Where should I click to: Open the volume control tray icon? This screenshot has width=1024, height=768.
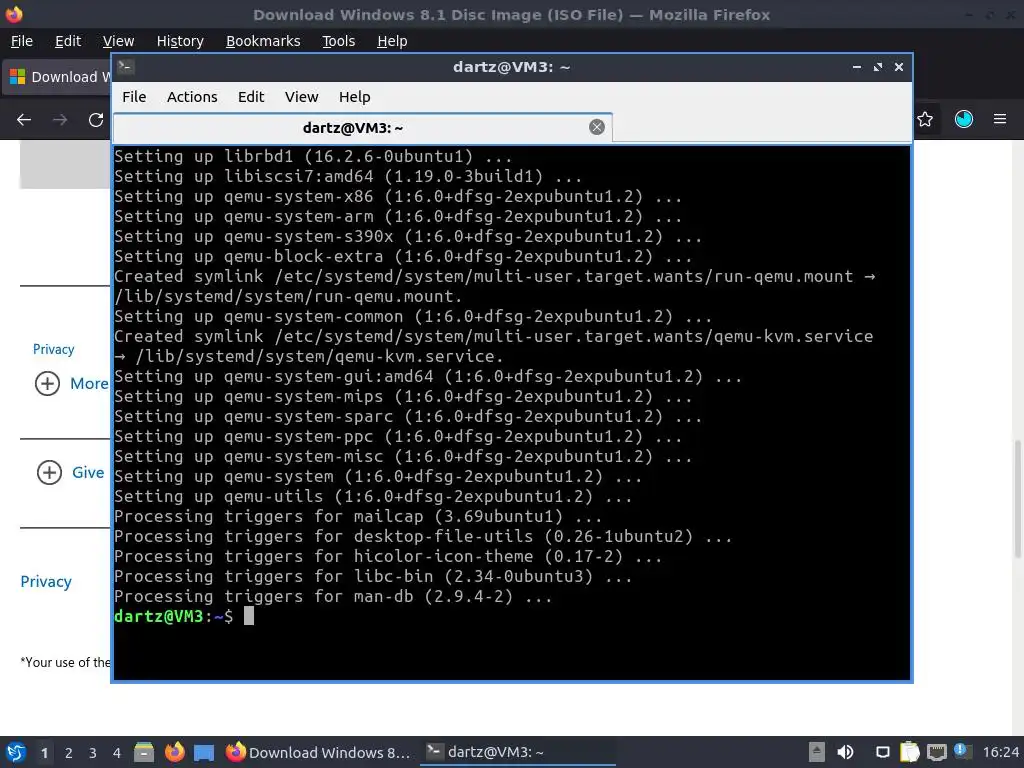tap(845, 752)
